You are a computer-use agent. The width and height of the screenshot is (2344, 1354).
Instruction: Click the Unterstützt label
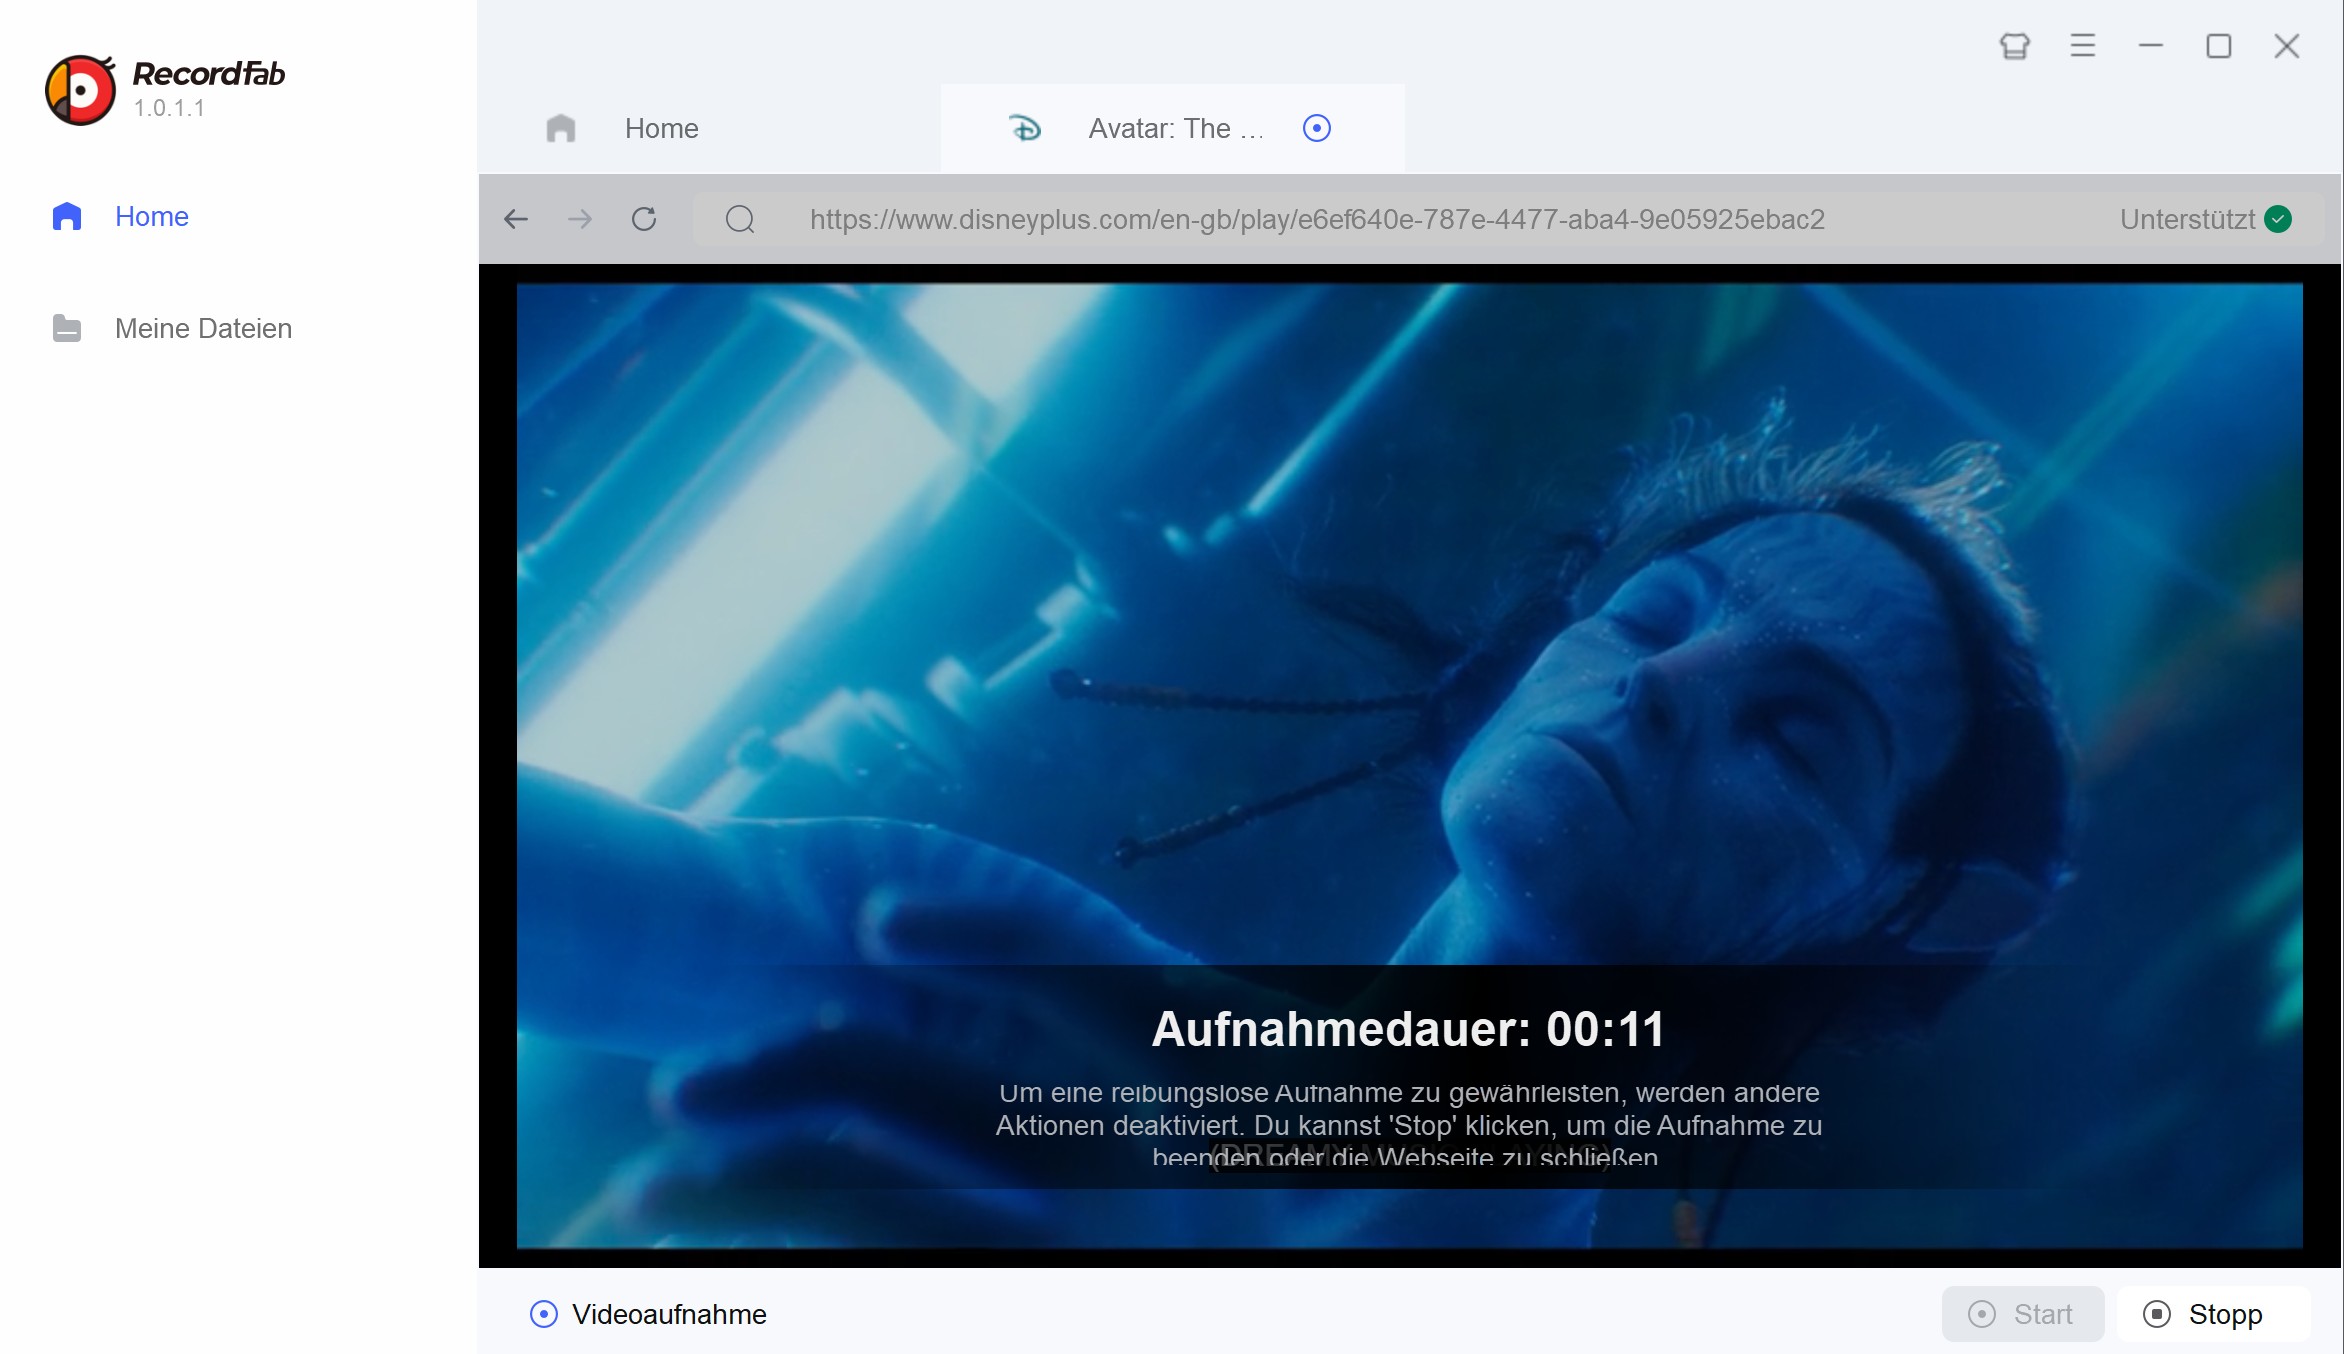pos(2187,219)
